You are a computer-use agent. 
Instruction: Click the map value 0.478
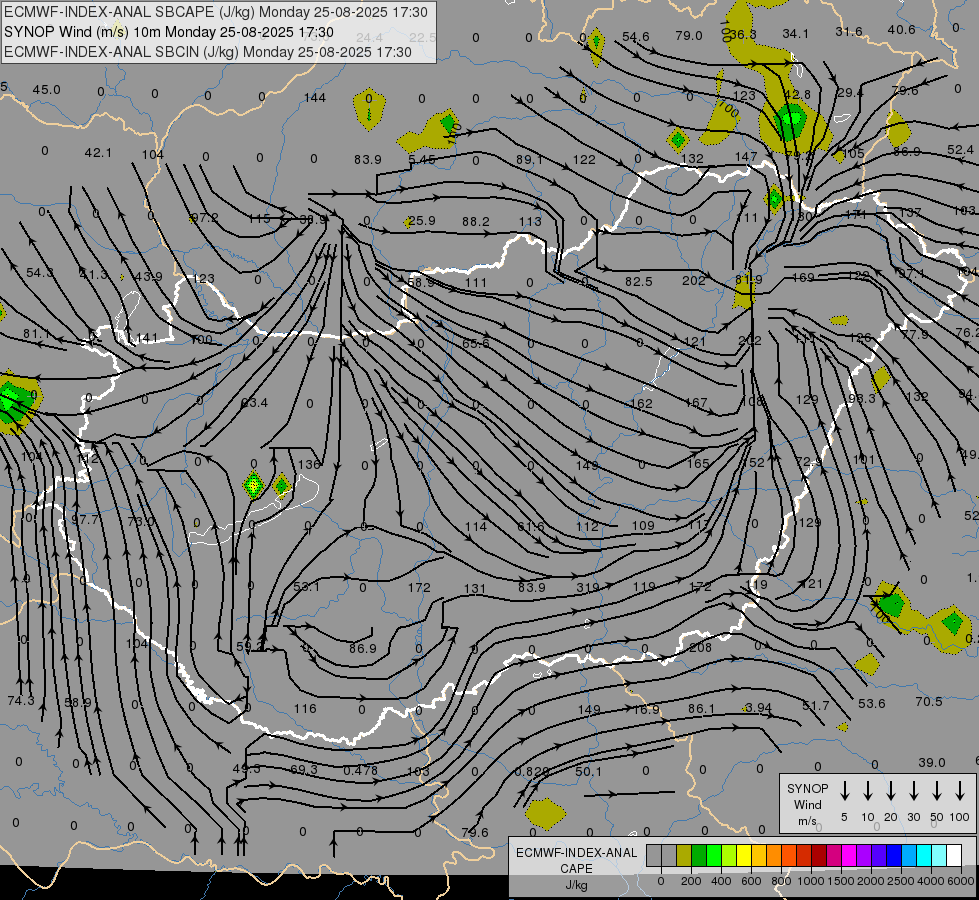(x=360, y=770)
